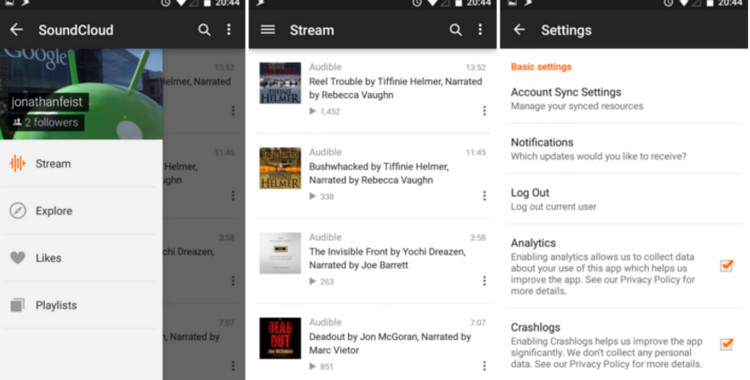Viewport: 750px width, 380px height.
Task: Tap the back arrow beside SoundCloud title
Action: tap(16, 30)
